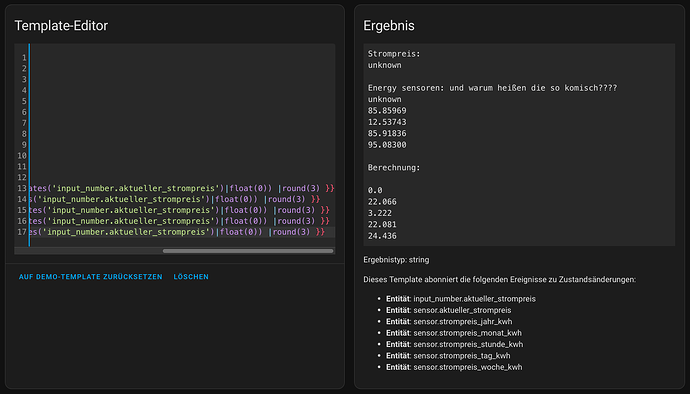Click entity sensor.strompreis_jahr_kwh in list

pos(462,321)
